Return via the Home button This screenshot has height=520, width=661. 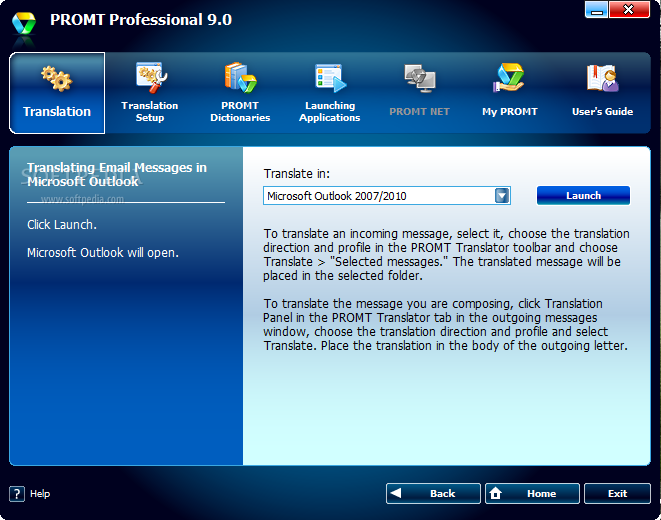(x=532, y=493)
